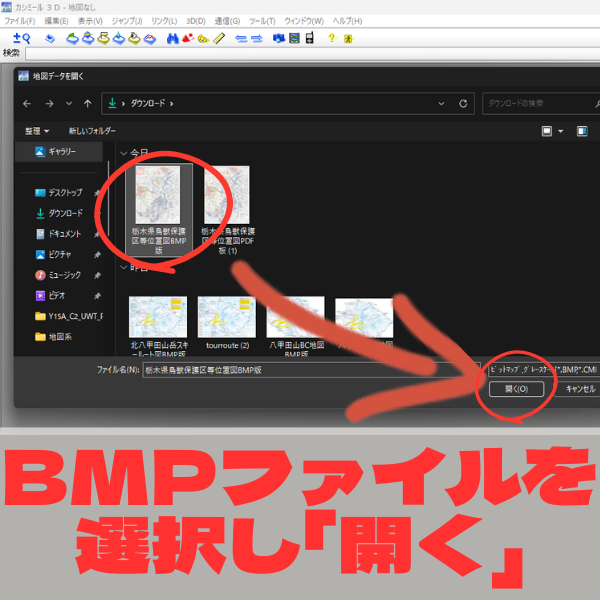Collapse the 今日 (Today) file group

124,153
